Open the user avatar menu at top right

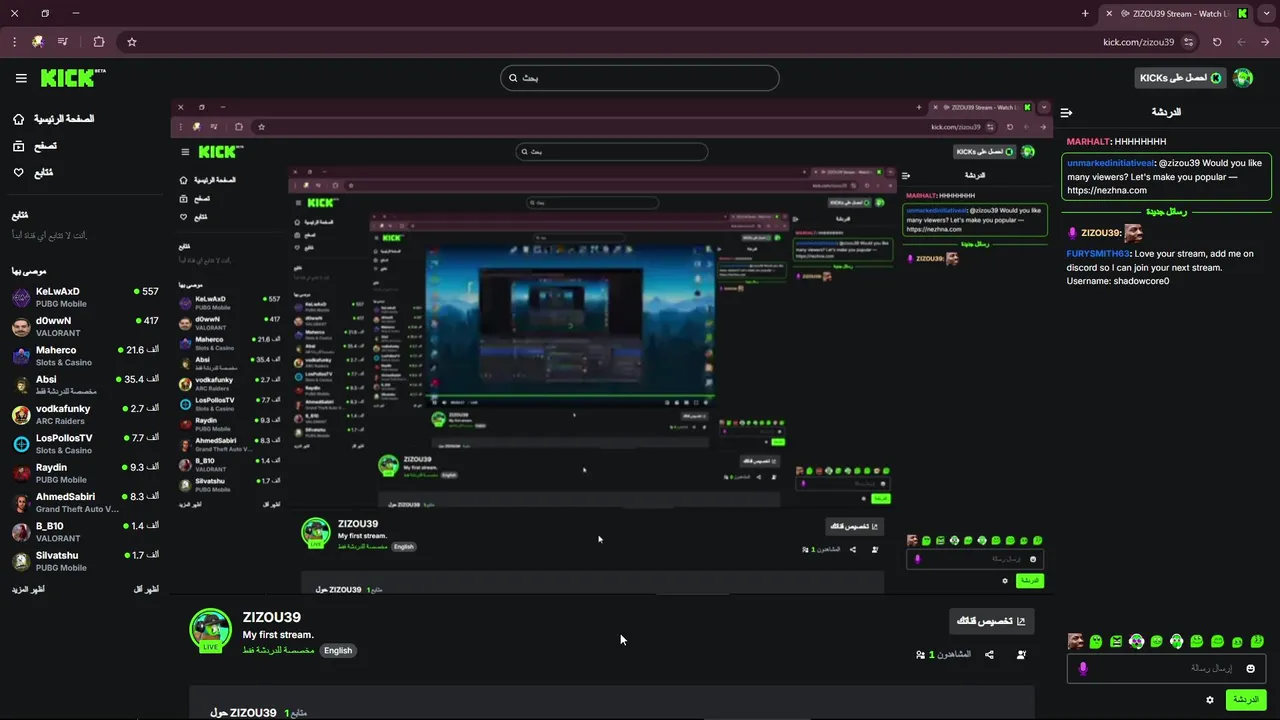(1243, 78)
